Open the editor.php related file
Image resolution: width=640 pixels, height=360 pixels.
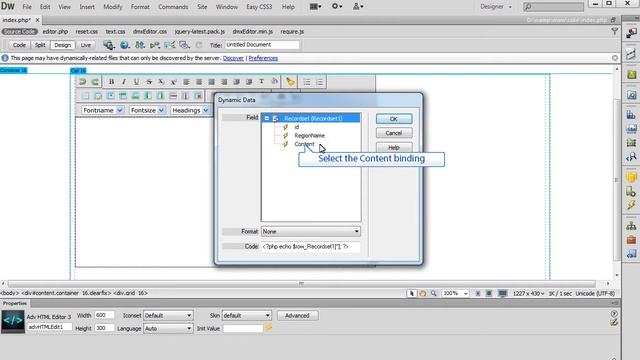pyautogui.click(x=55, y=31)
